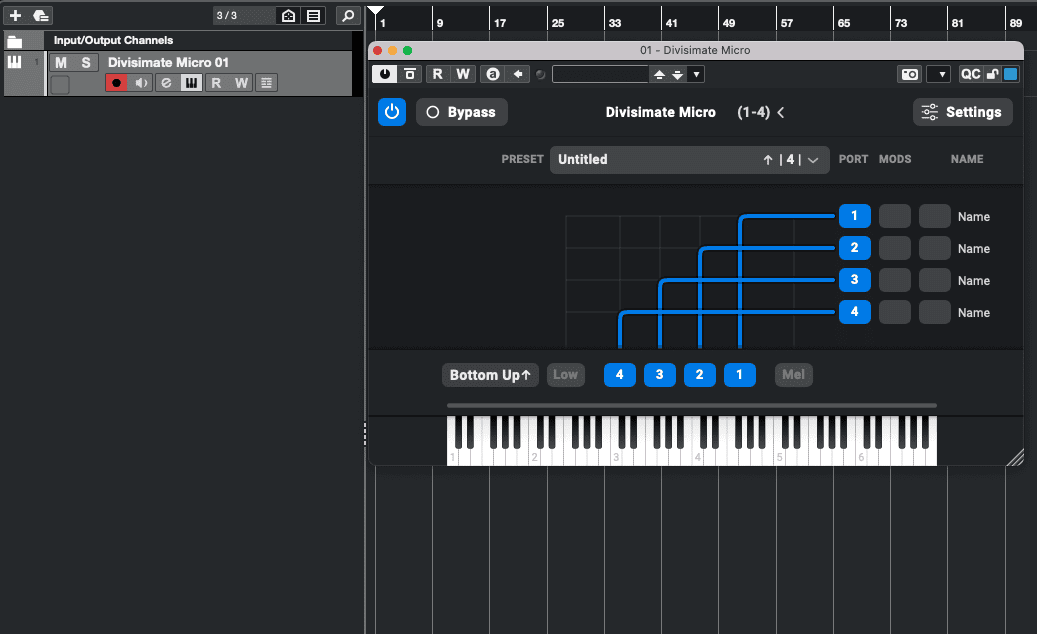Click the A/B setting 'a' icon
This screenshot has width=1037, height=634.
[x=493, y=74]
